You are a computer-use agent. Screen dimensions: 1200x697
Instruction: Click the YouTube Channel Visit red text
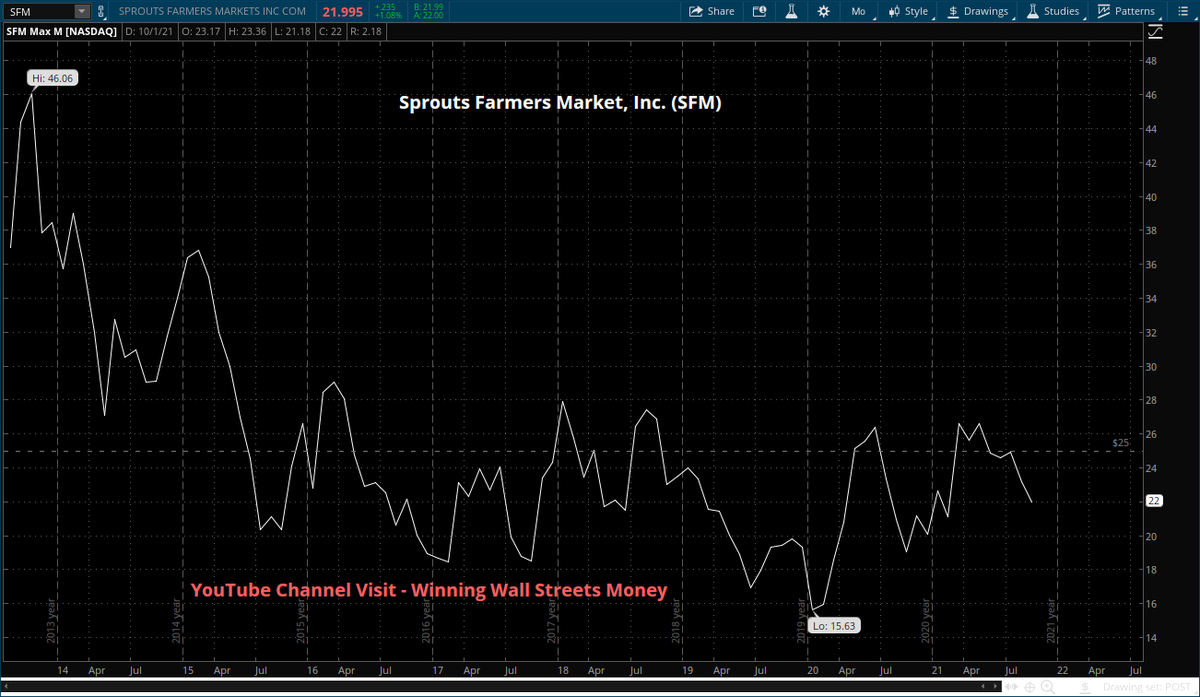[429, 590]
